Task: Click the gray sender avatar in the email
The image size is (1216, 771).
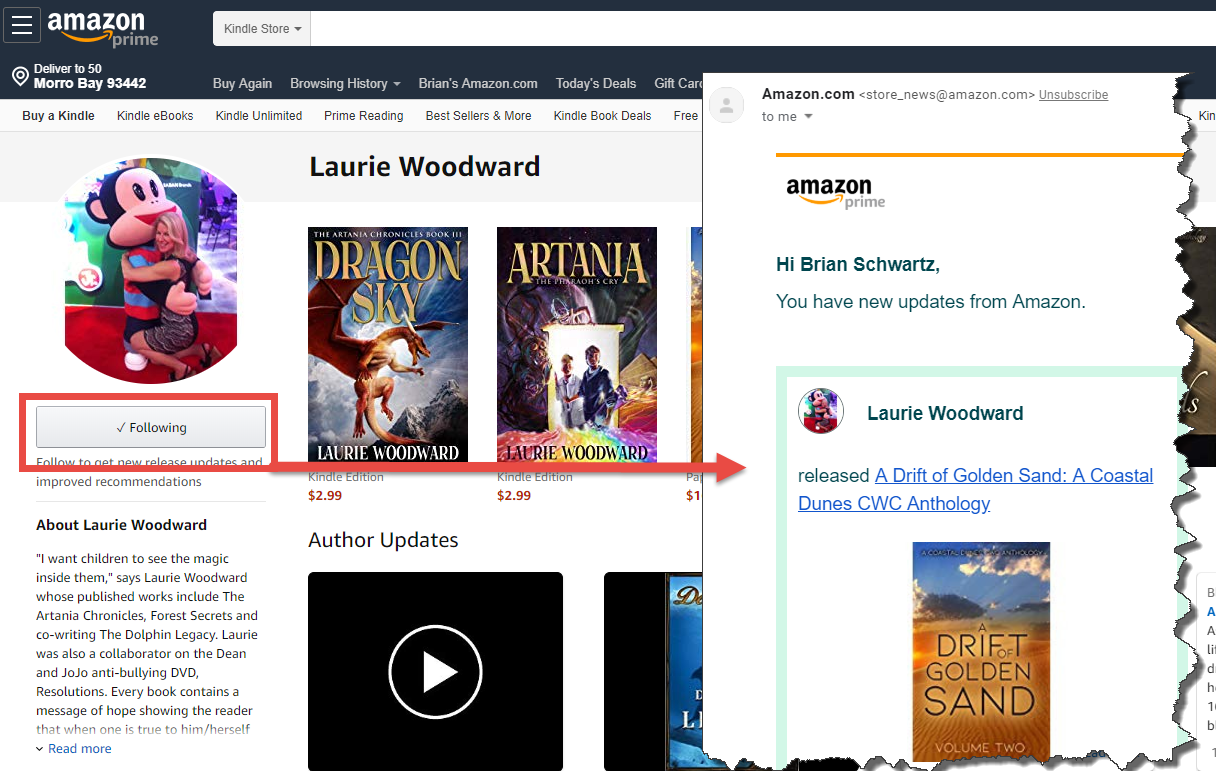Action: click(x=727, y=106)
